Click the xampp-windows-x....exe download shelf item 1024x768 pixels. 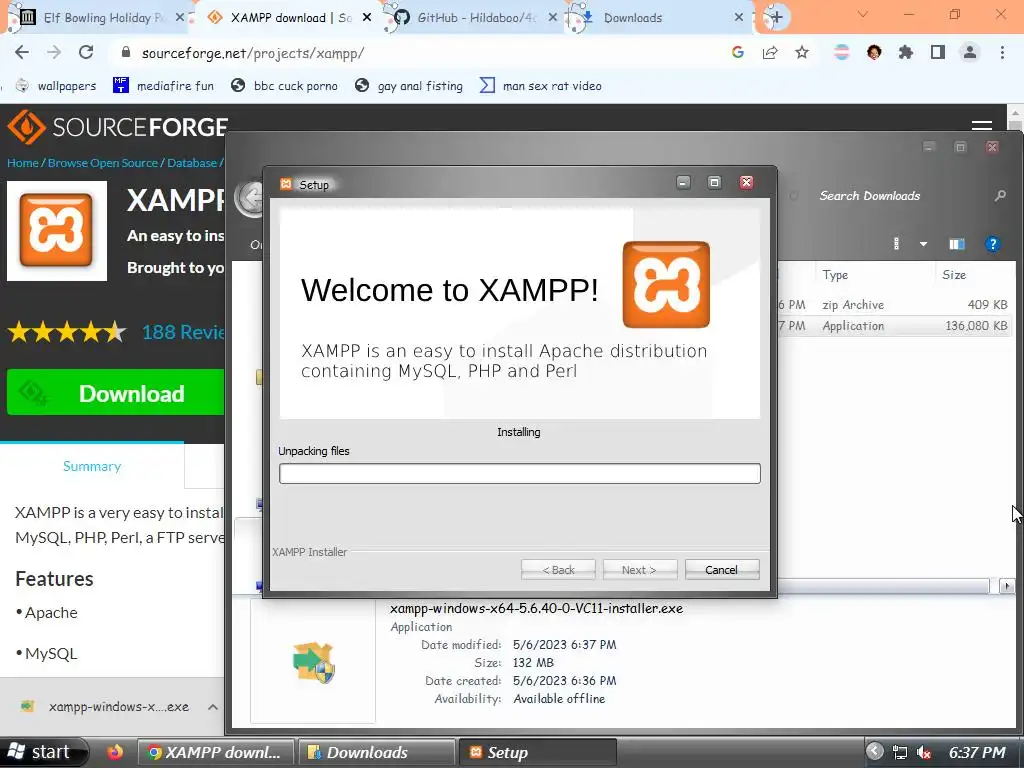coord(104,707)
